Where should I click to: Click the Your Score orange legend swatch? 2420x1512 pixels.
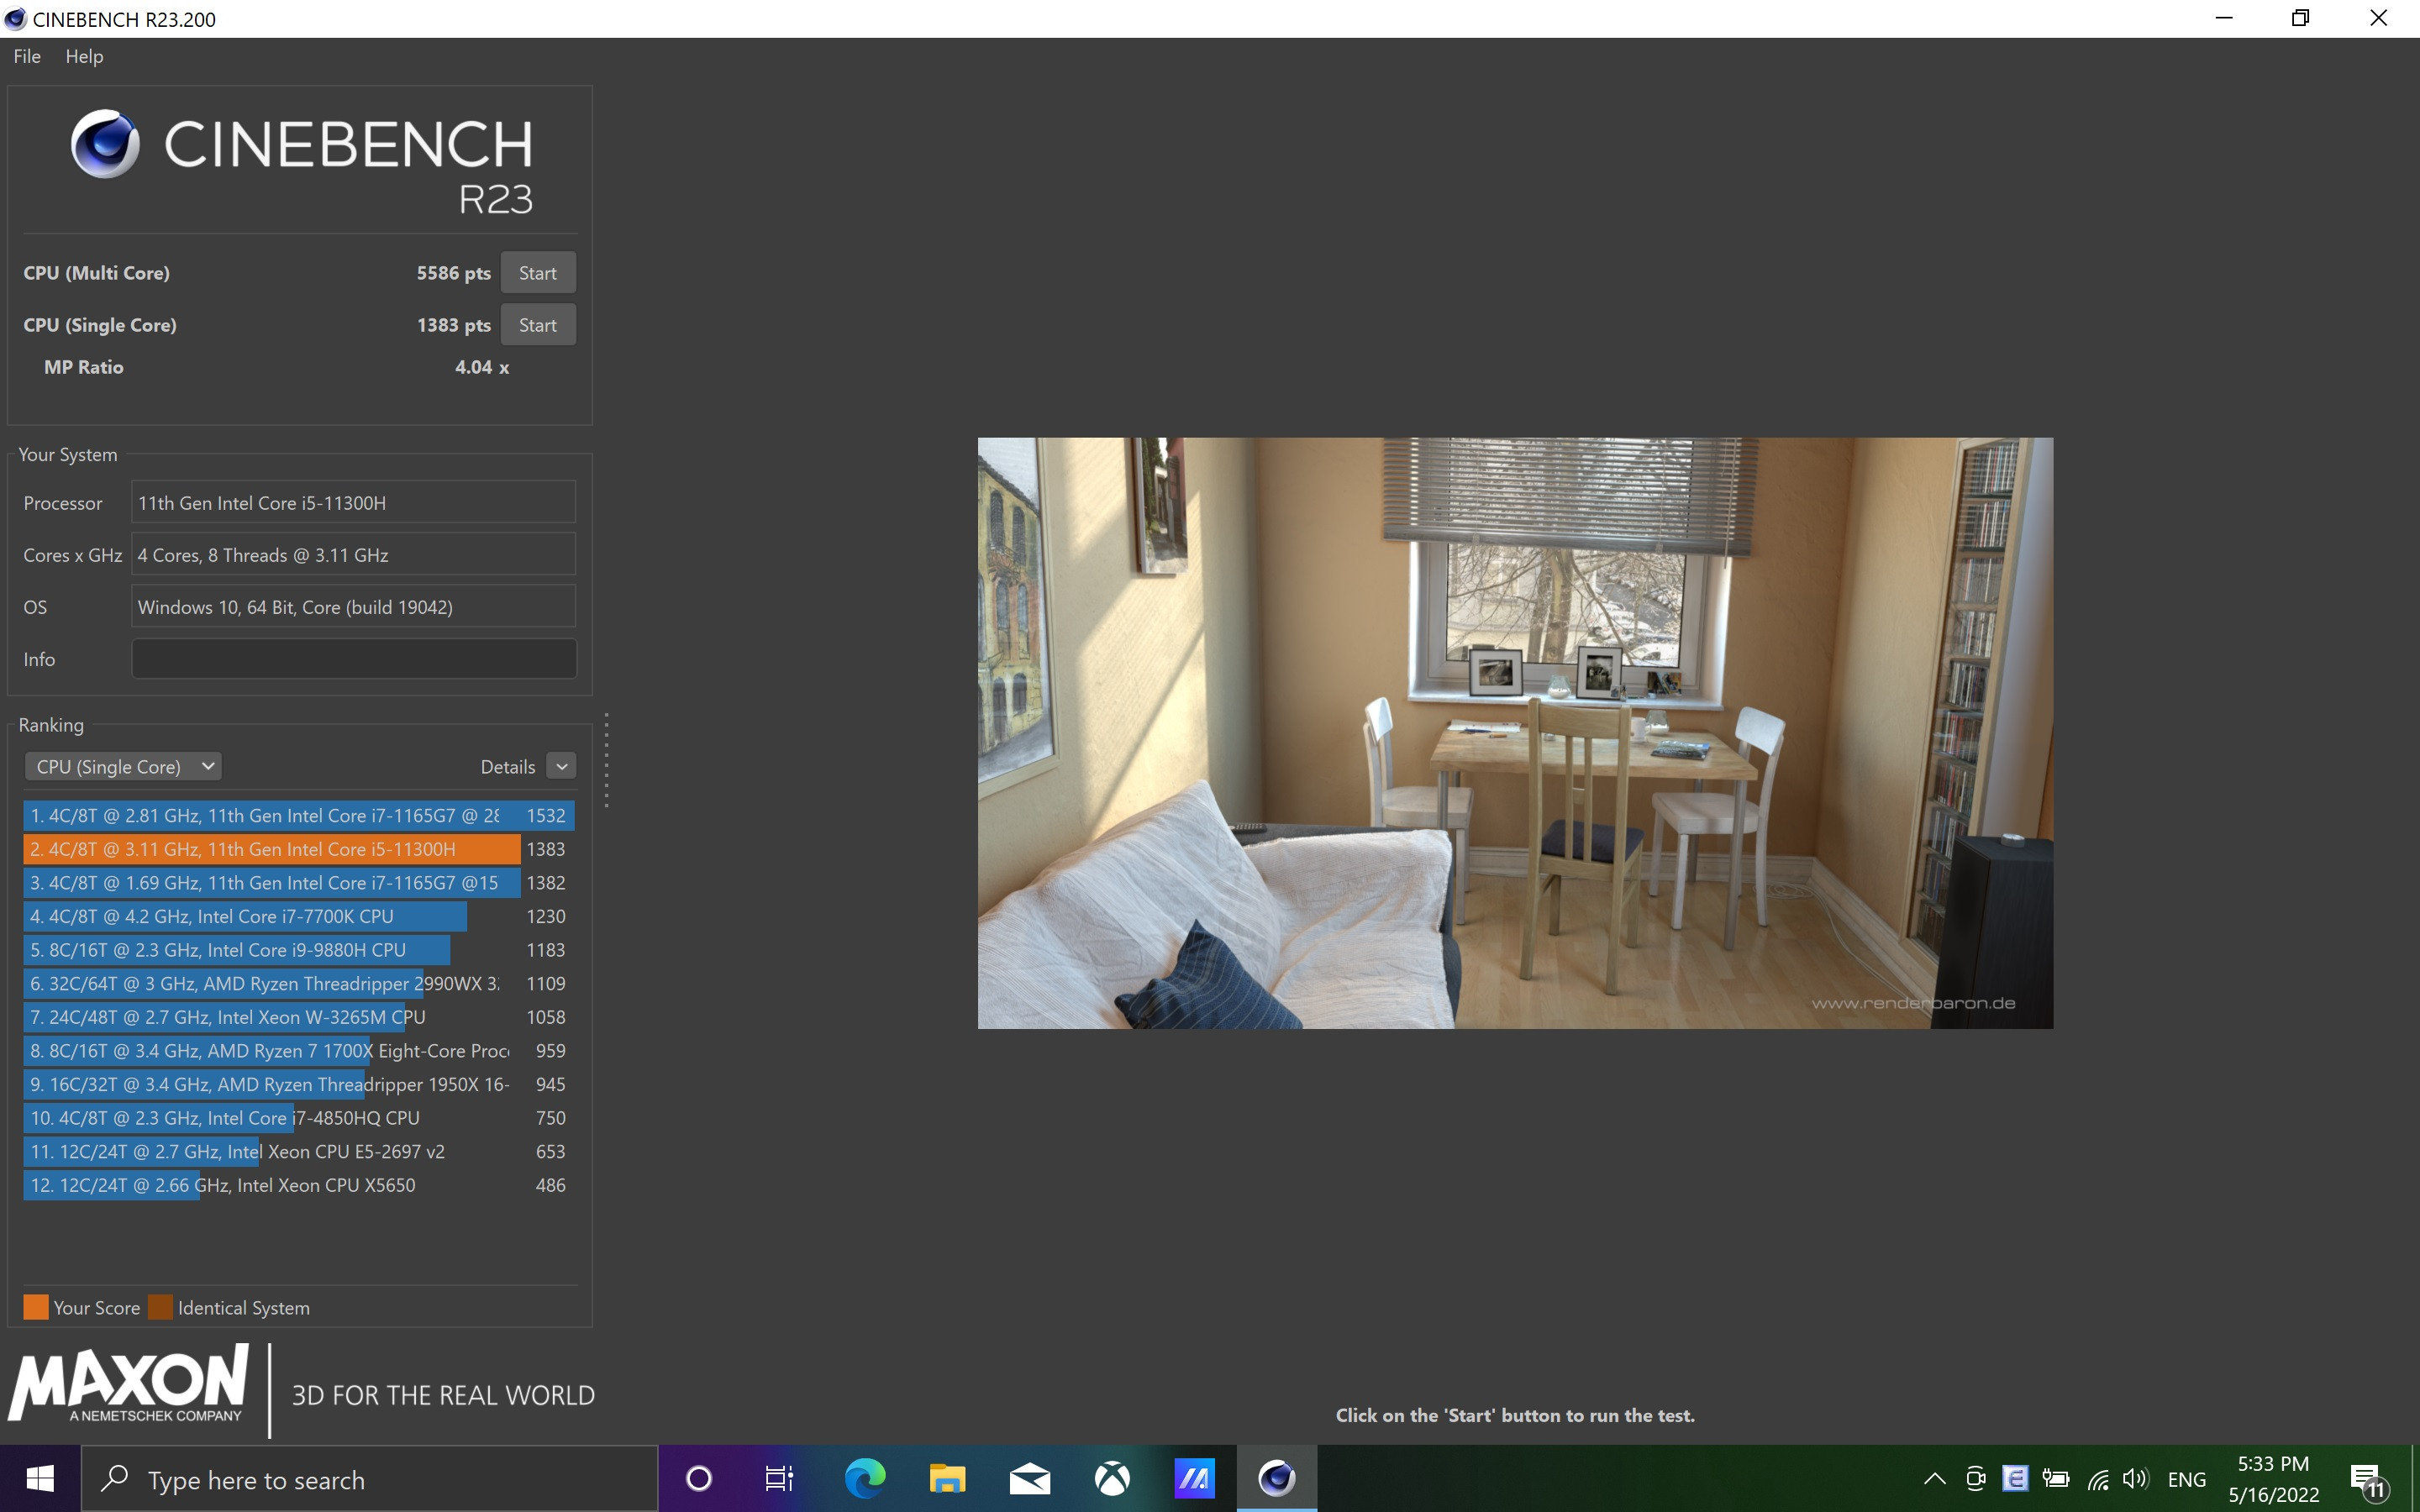(36, 1307)
